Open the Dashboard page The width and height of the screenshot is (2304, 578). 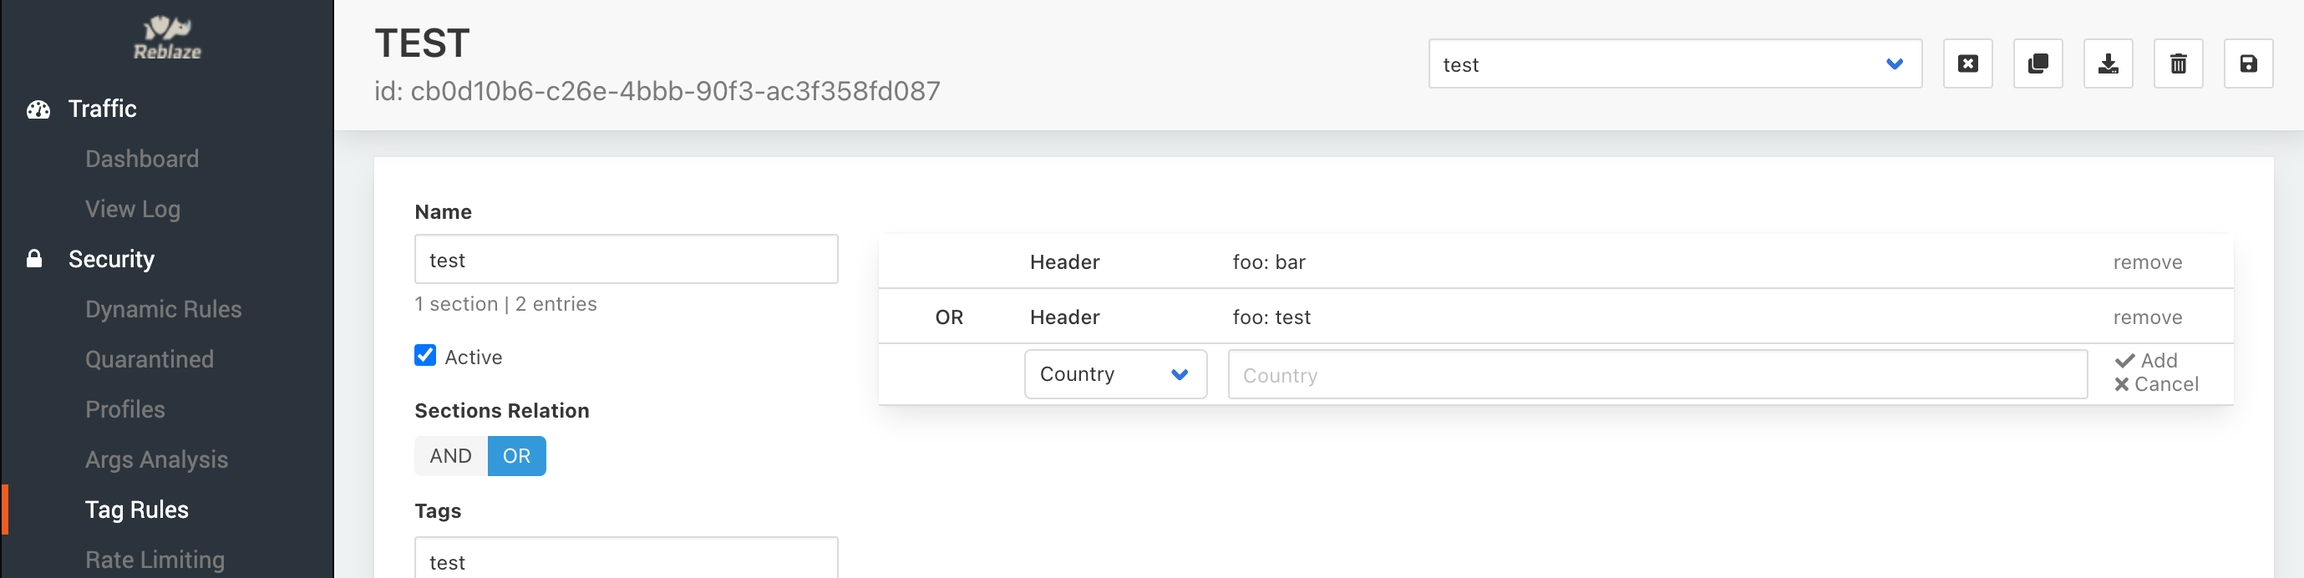click(142, 159)
